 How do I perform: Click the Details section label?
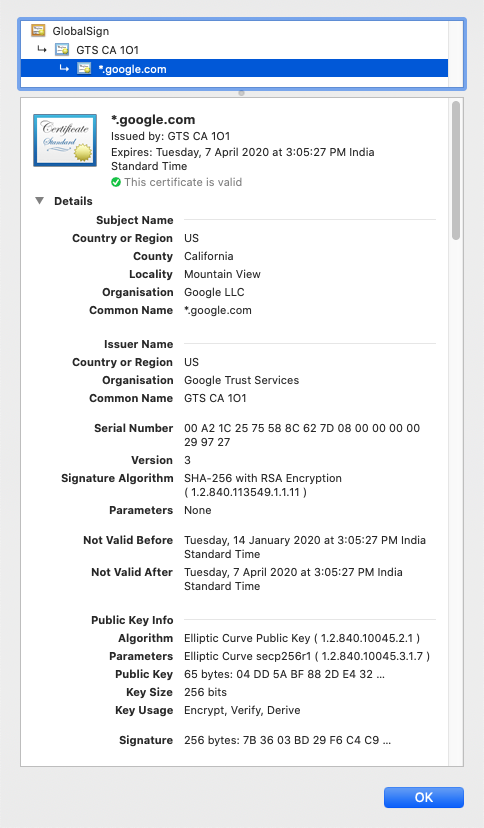[x=73, y=201]
